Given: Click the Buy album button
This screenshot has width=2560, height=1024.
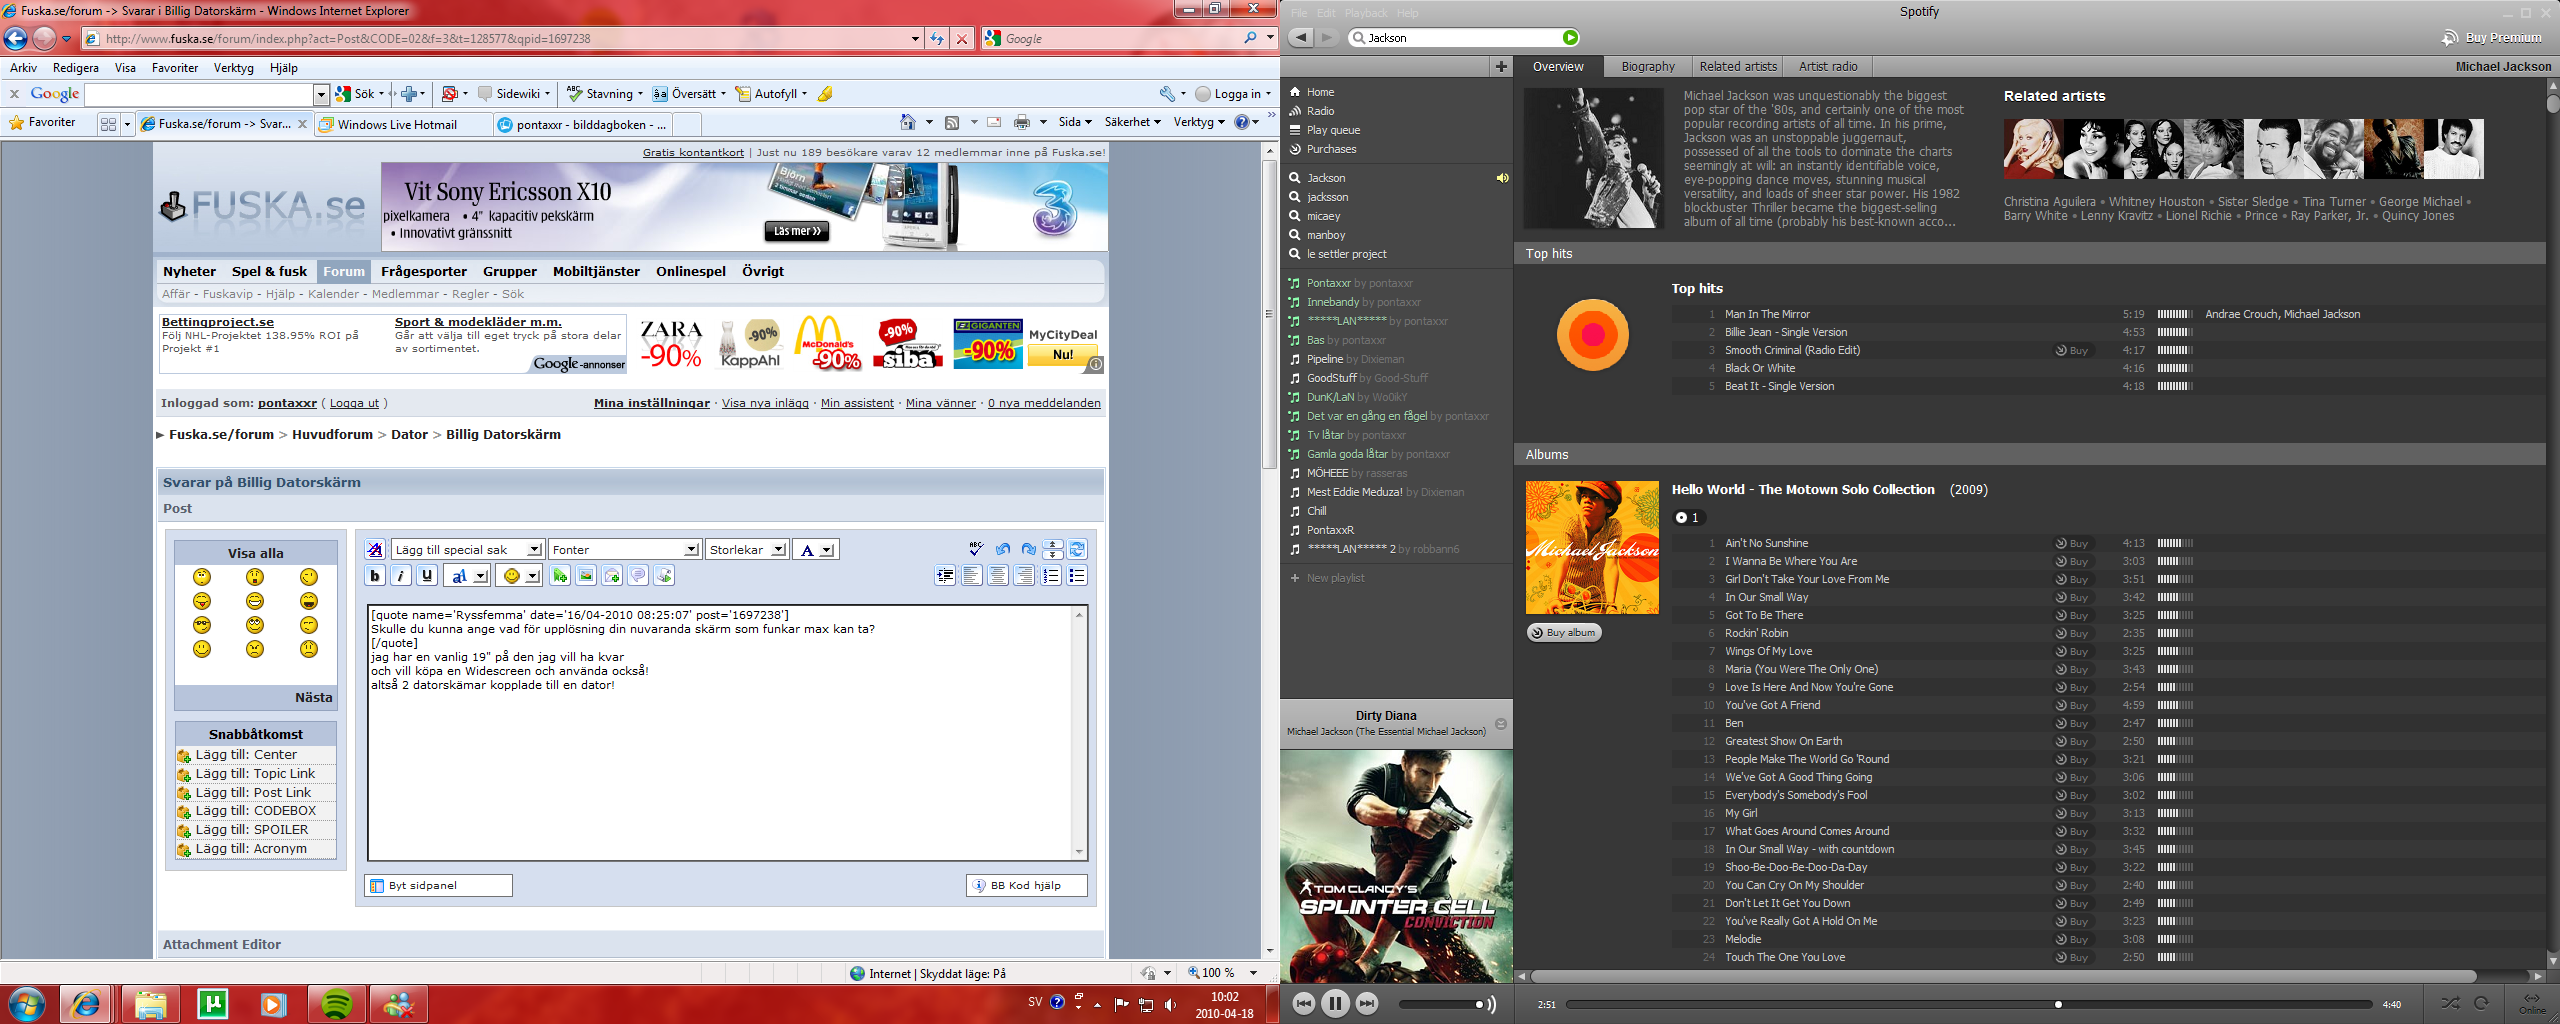Looking at the screenshot, I should pos(1564,632).
